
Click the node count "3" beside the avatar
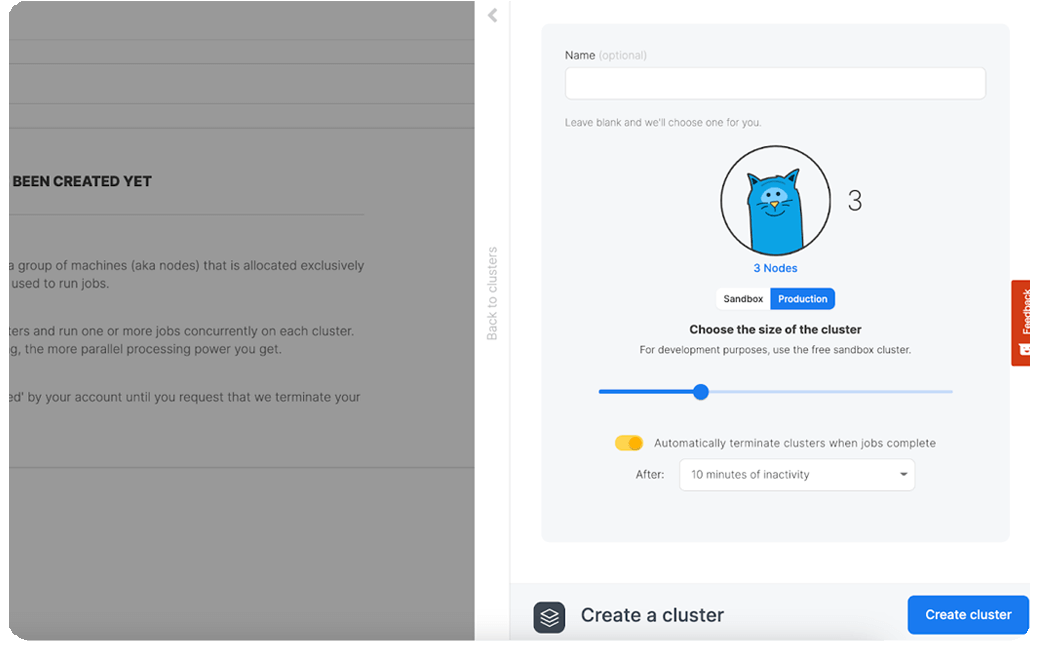pos(852,200)
